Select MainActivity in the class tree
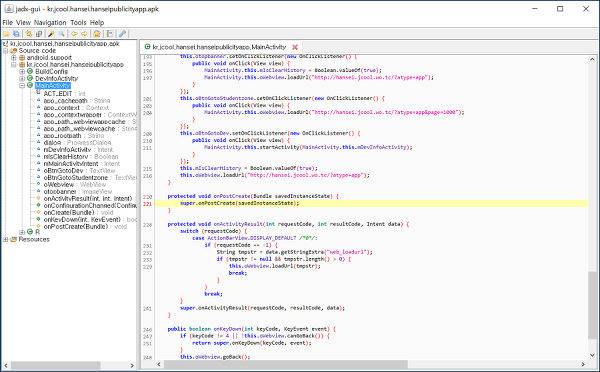The width and height of the screenshot is (600, 372). (x=52, y=85)
